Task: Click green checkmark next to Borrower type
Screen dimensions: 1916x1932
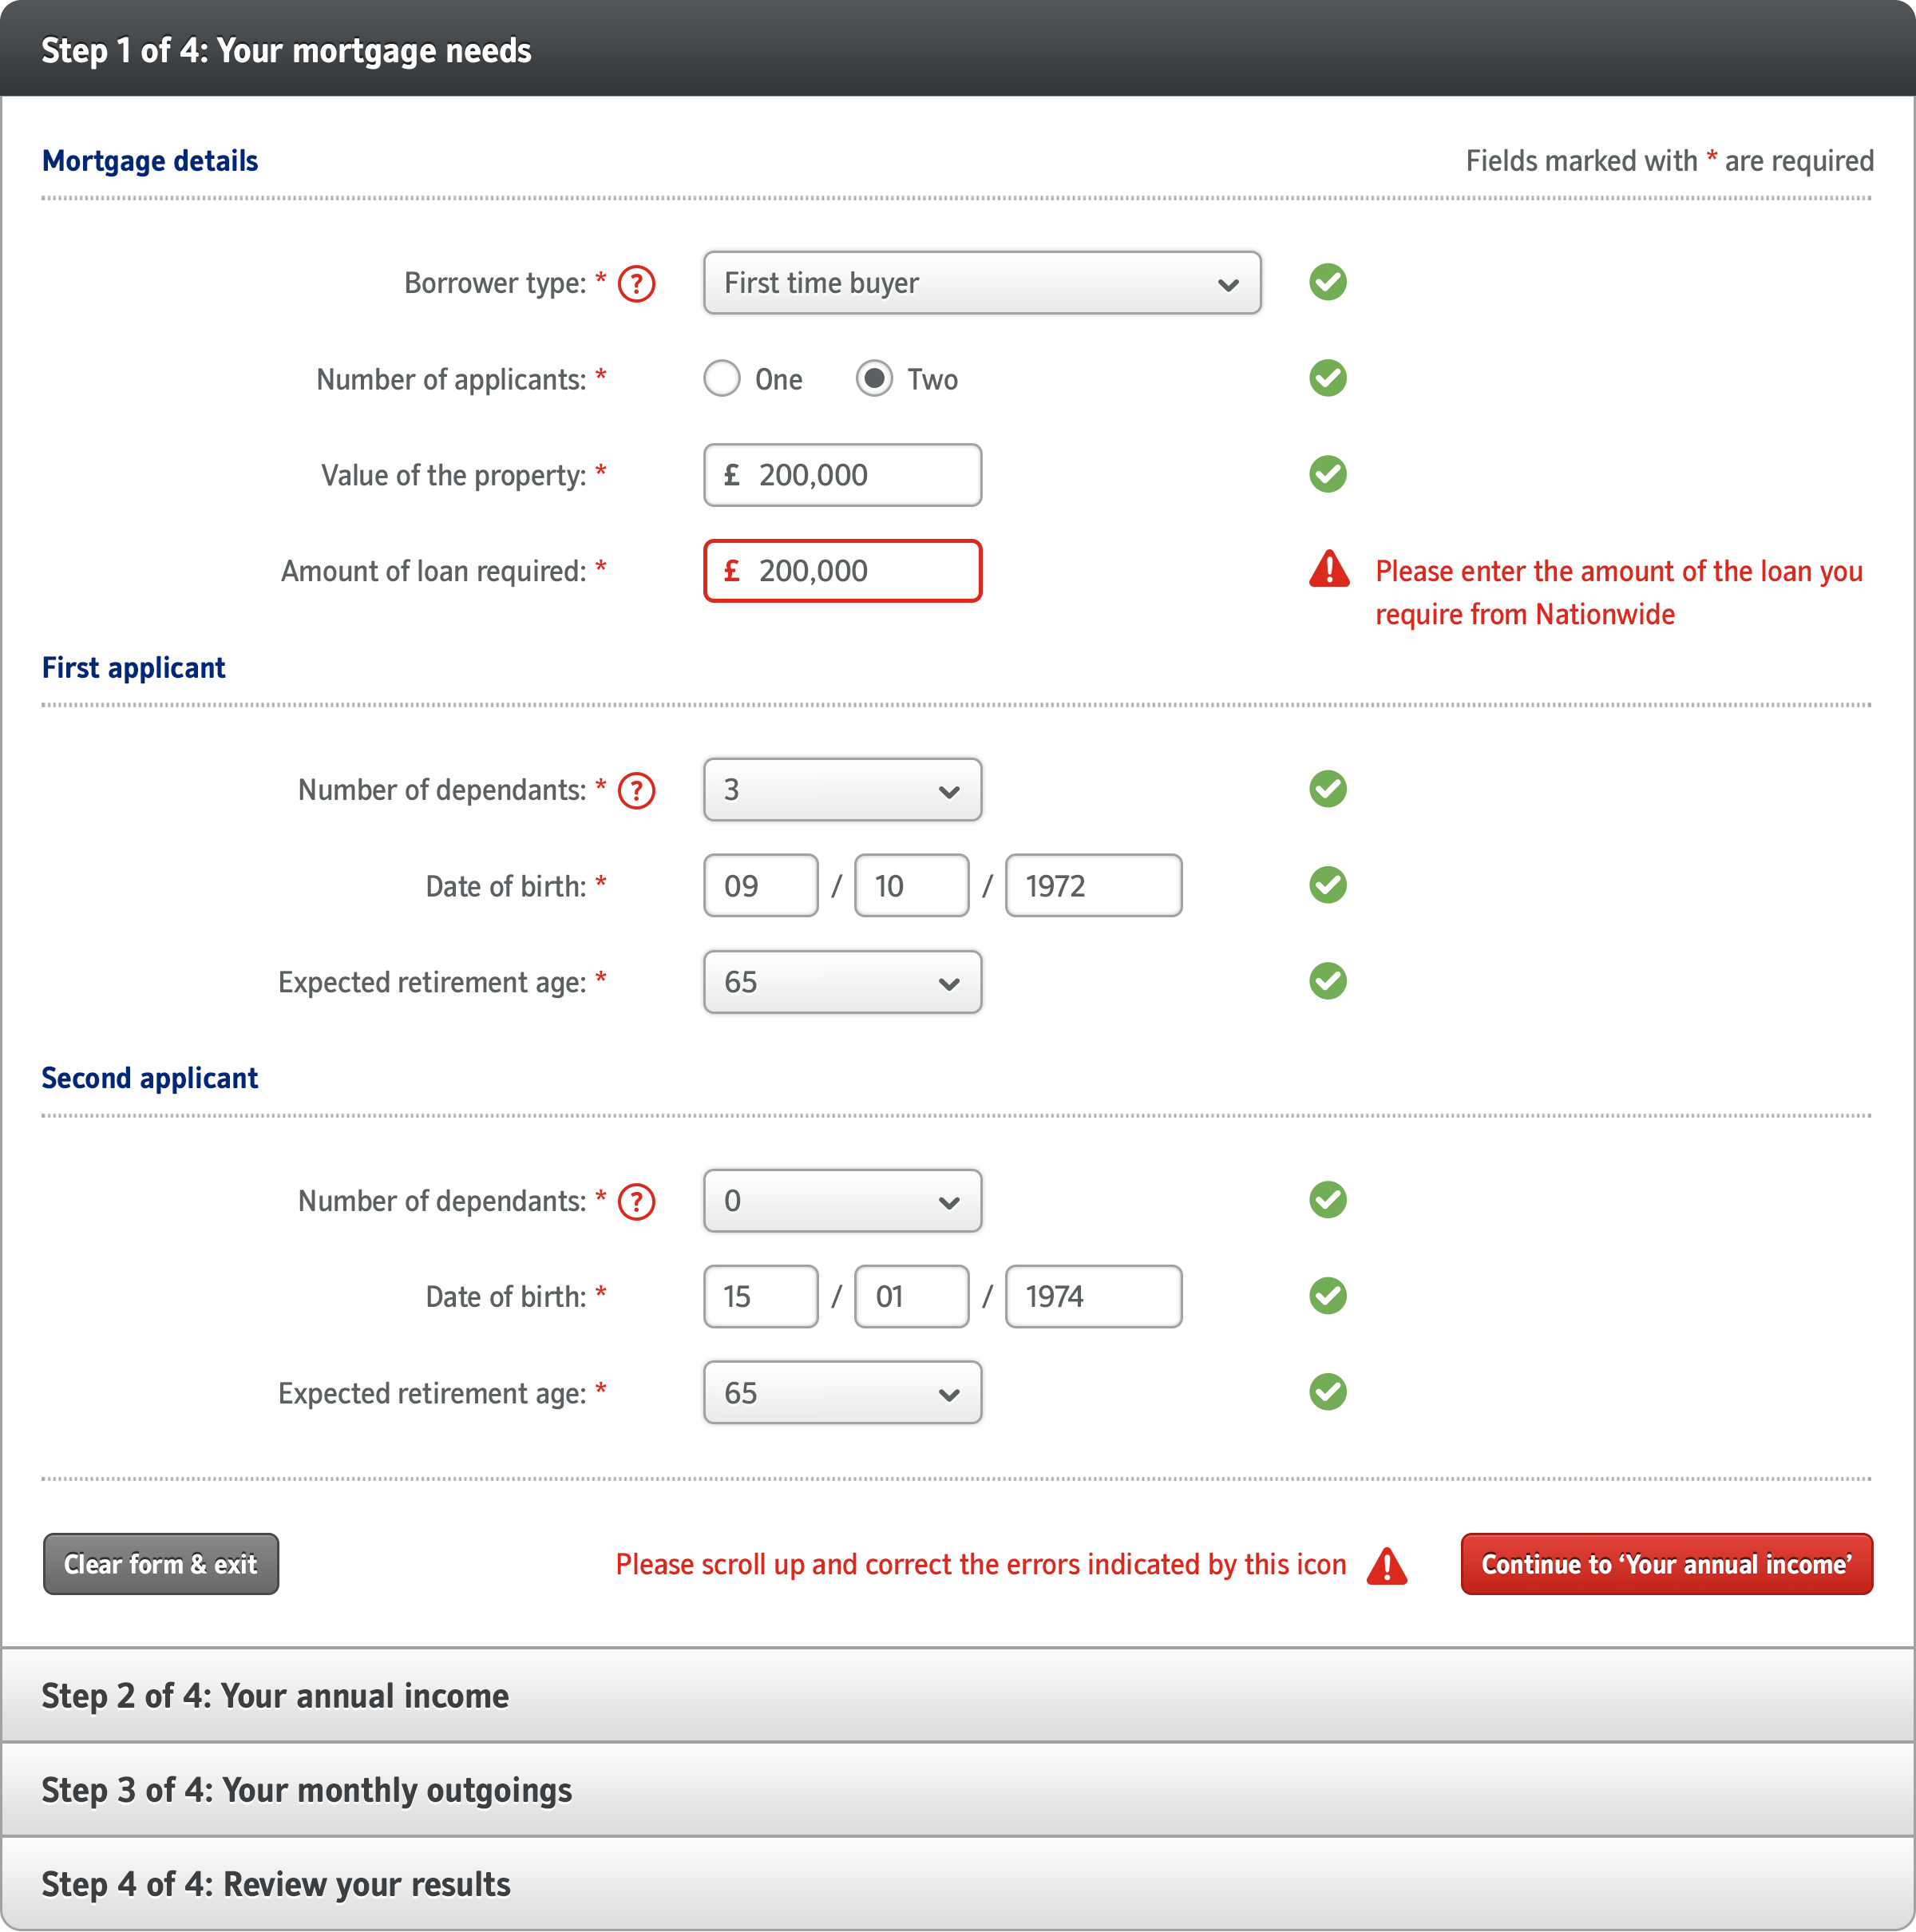Action: (x=1327, y=282)
